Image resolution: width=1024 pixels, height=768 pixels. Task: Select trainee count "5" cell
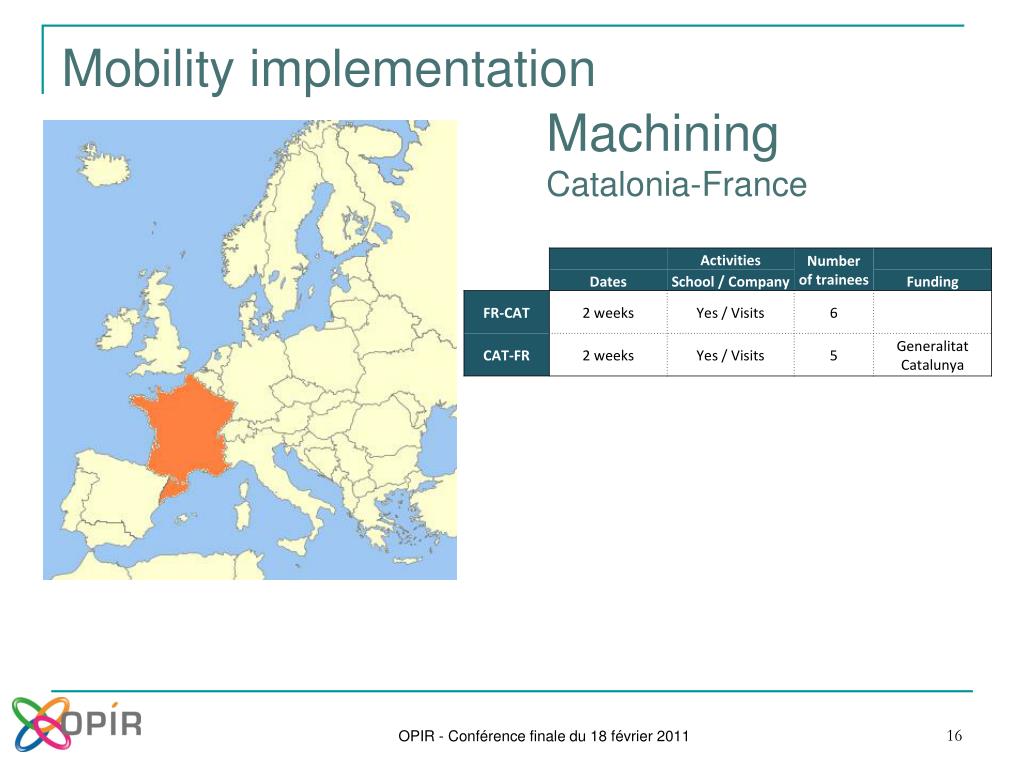(833, 355)
